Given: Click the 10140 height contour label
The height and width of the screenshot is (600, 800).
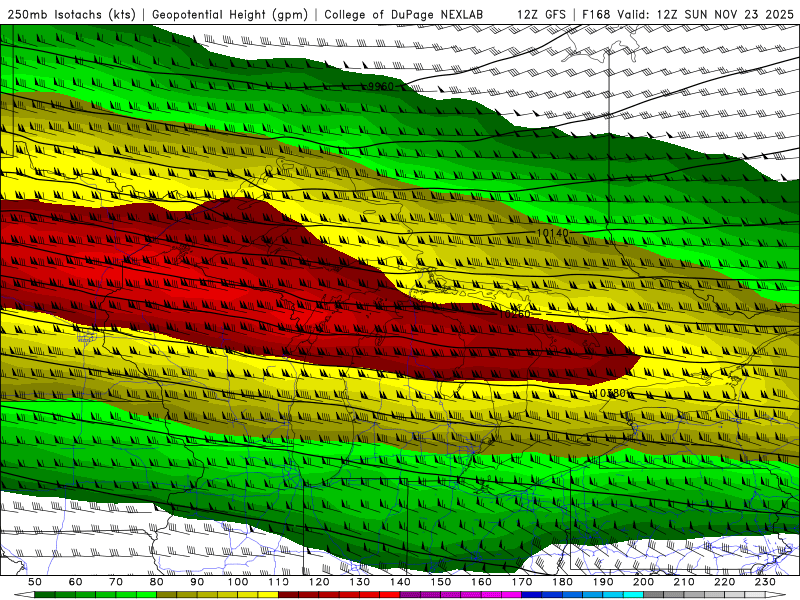Looking at the screenshot, I should (x=553, y=233).
